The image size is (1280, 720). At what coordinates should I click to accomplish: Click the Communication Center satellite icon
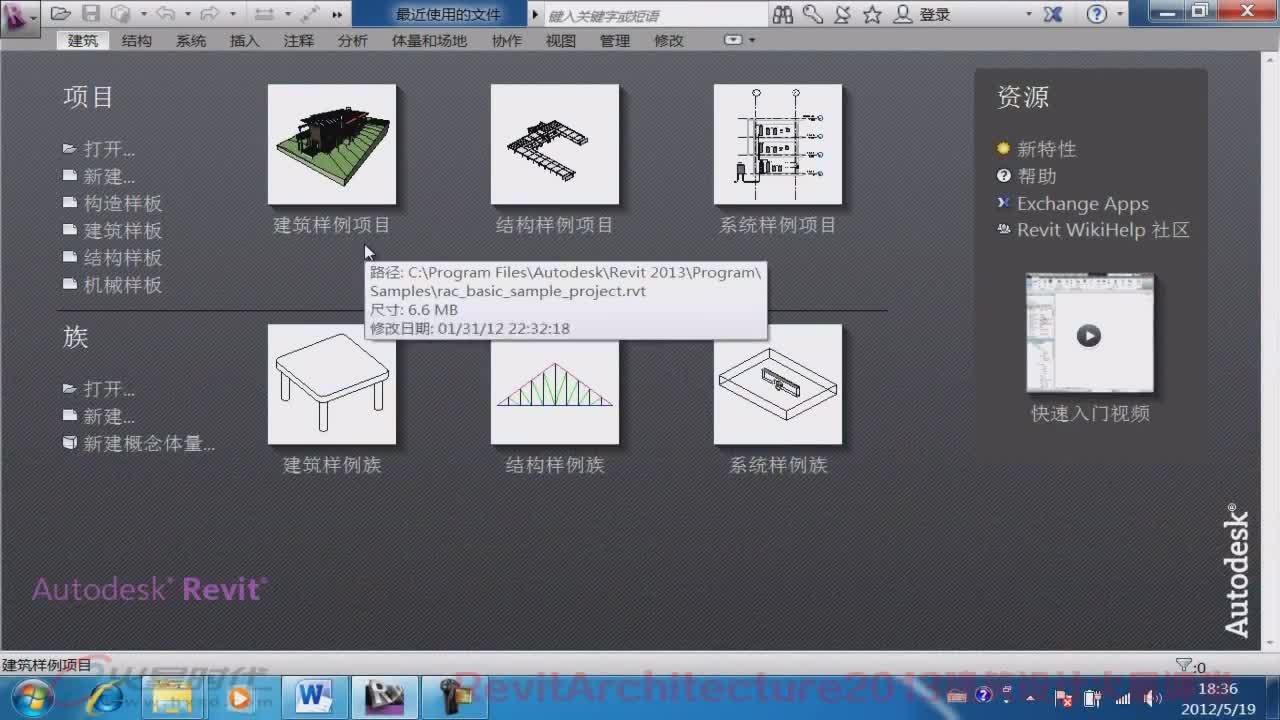(x=843, y=14)
